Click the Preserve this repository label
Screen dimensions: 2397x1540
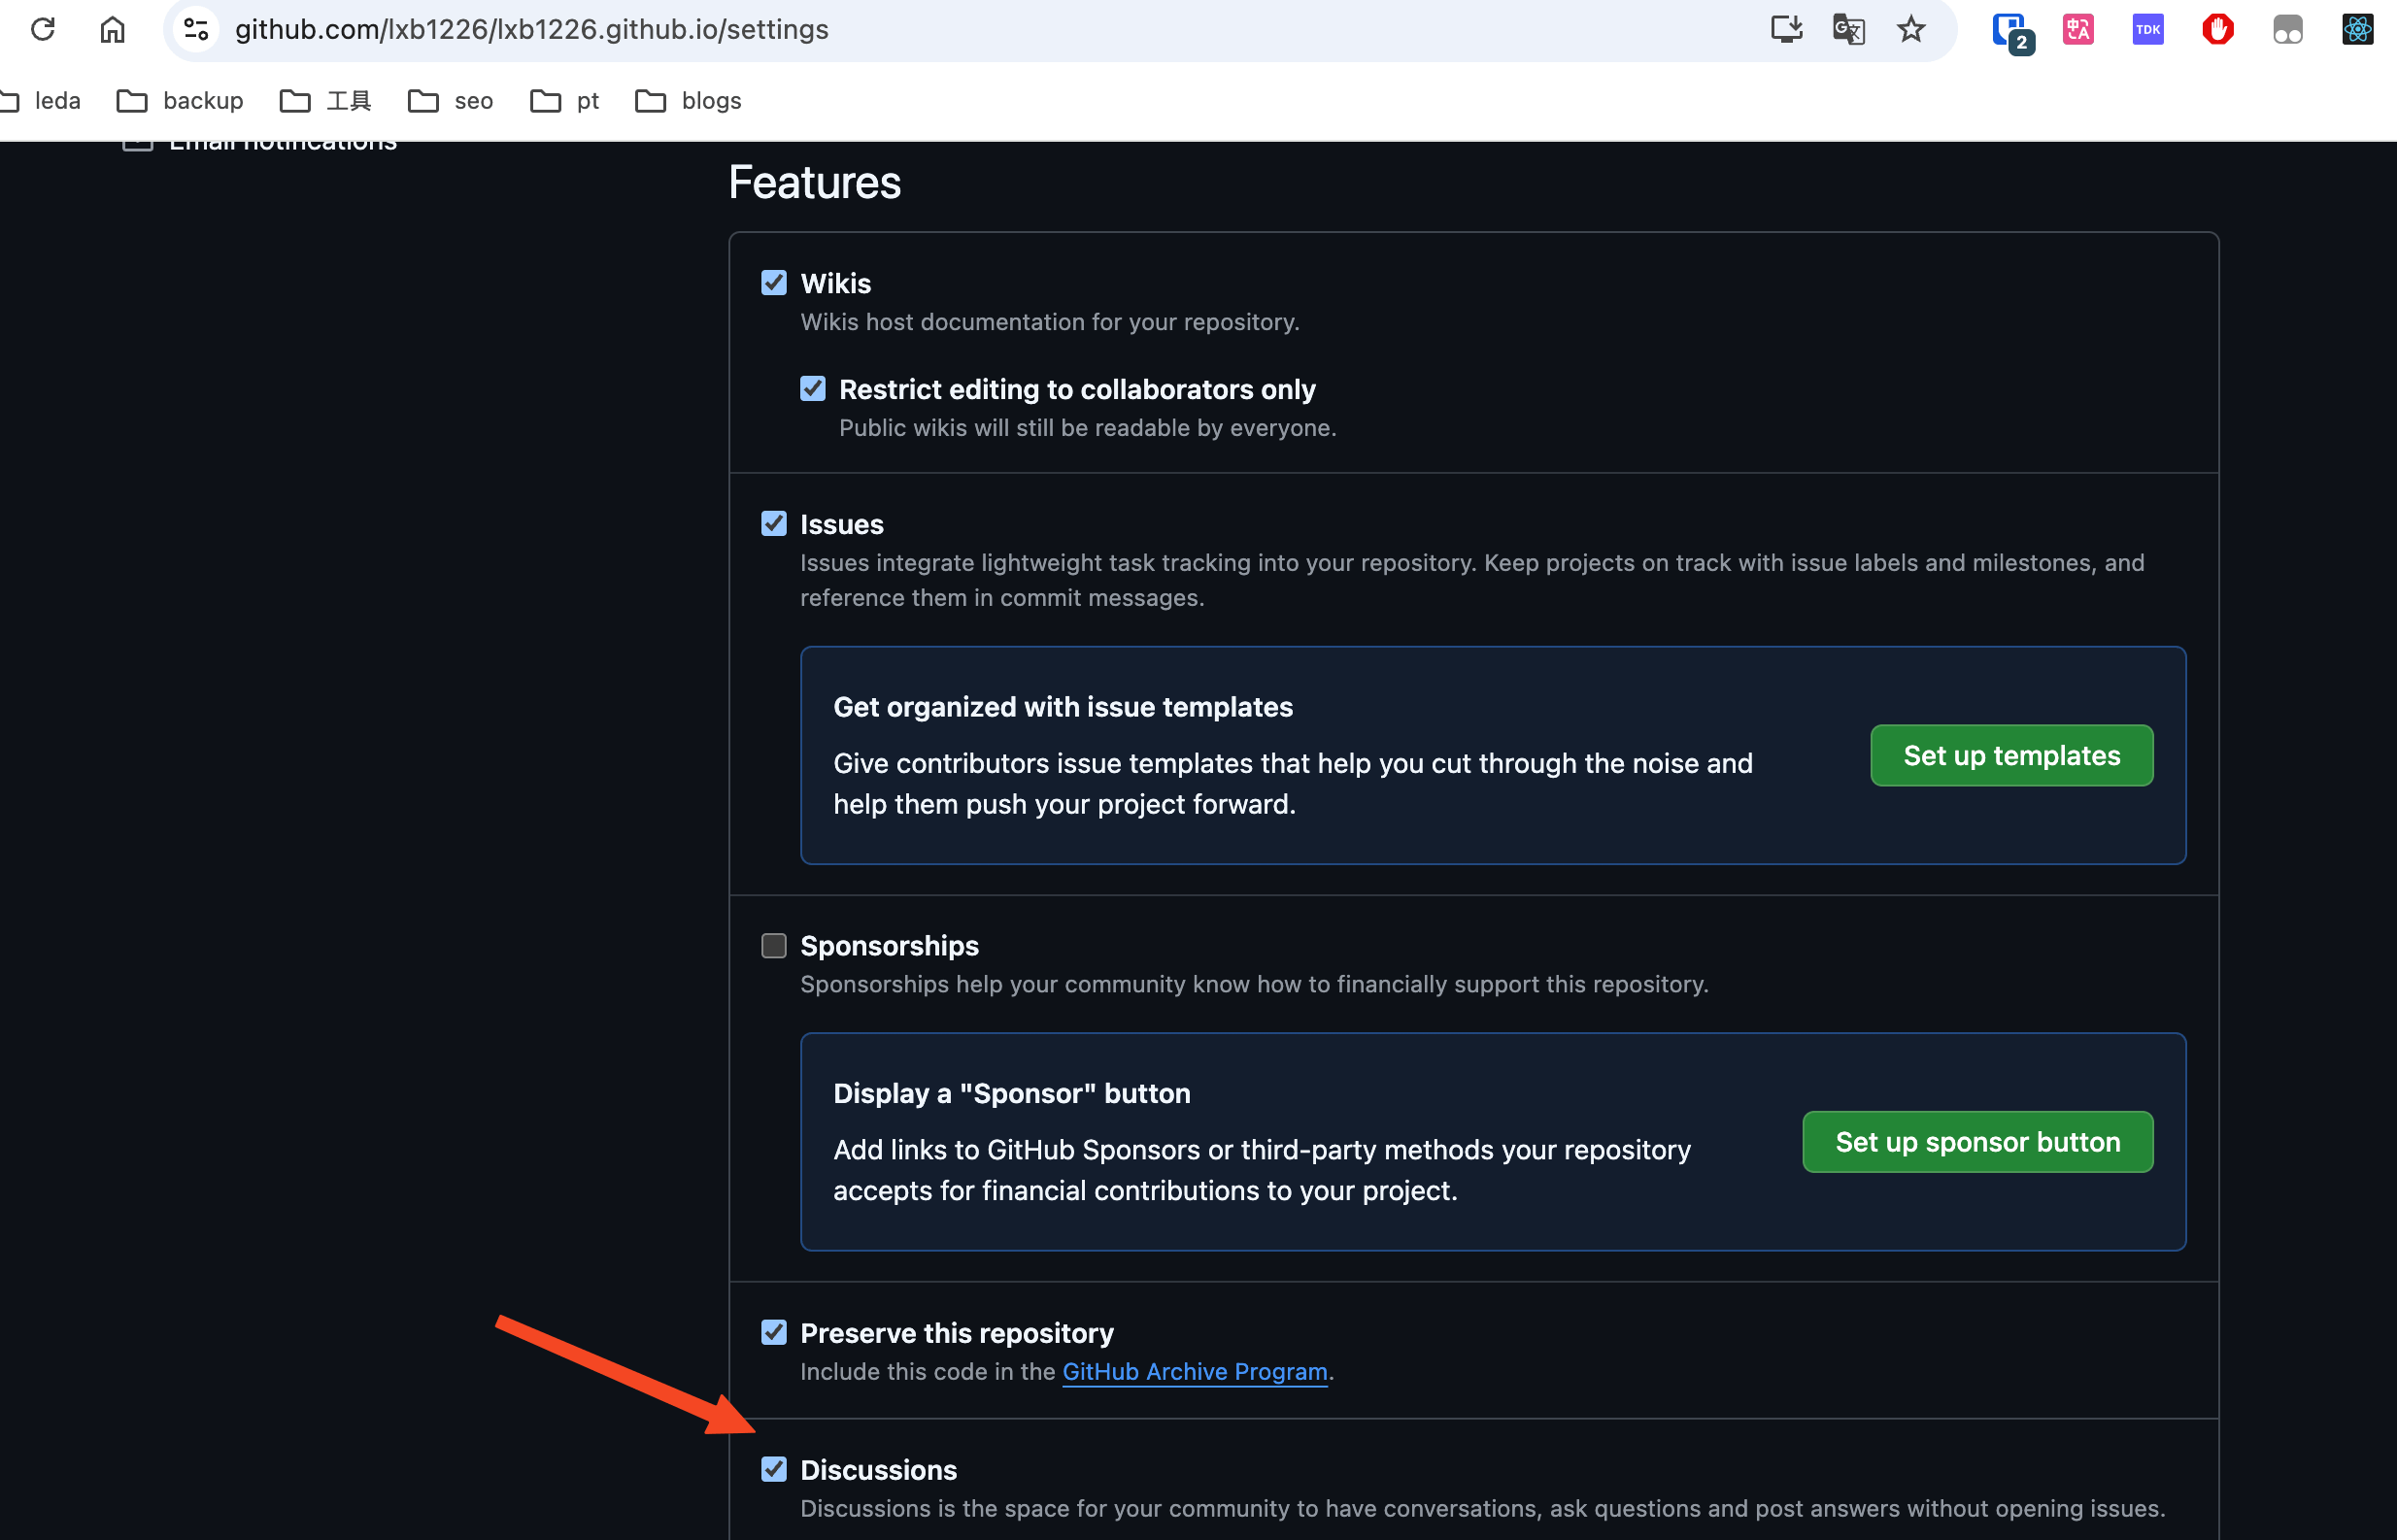pos(956,1333)
